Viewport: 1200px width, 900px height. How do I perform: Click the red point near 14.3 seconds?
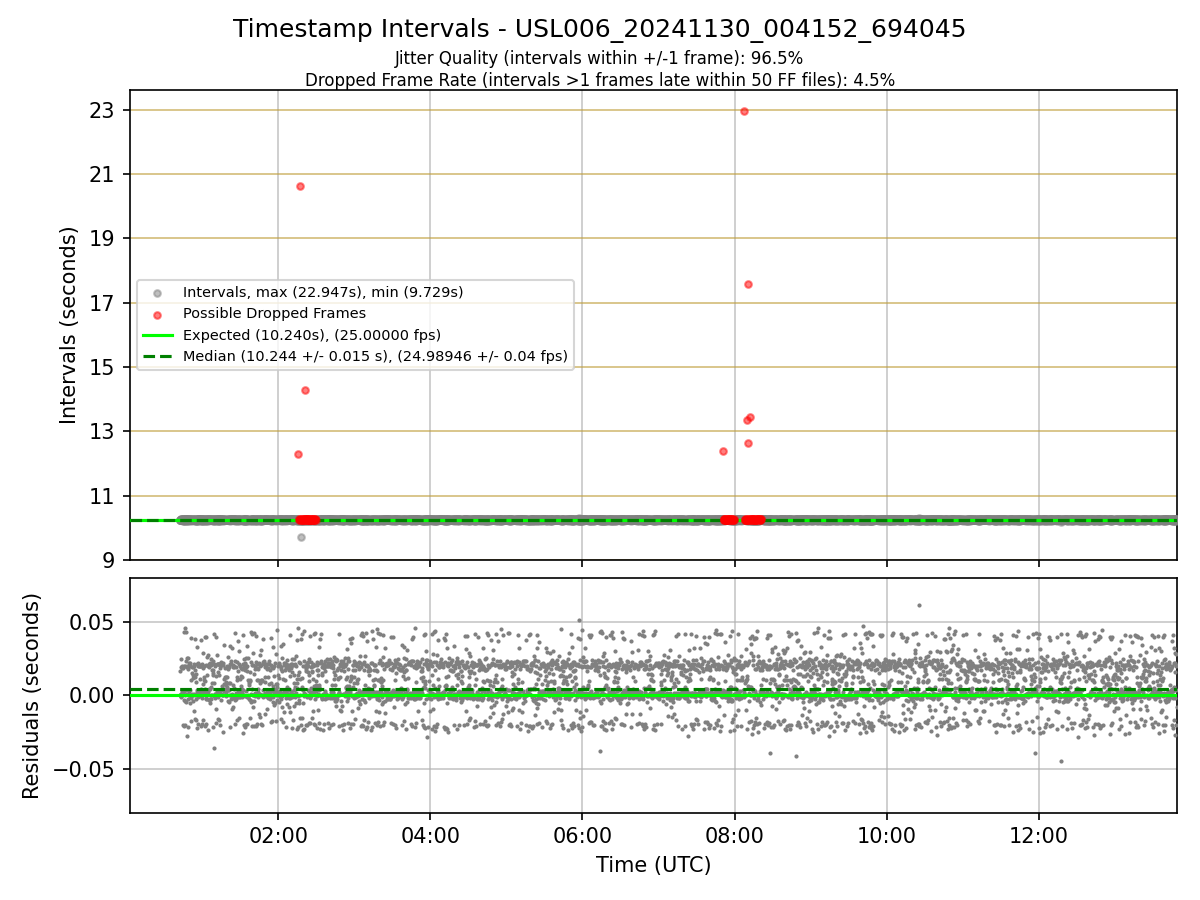coord(305,390)
